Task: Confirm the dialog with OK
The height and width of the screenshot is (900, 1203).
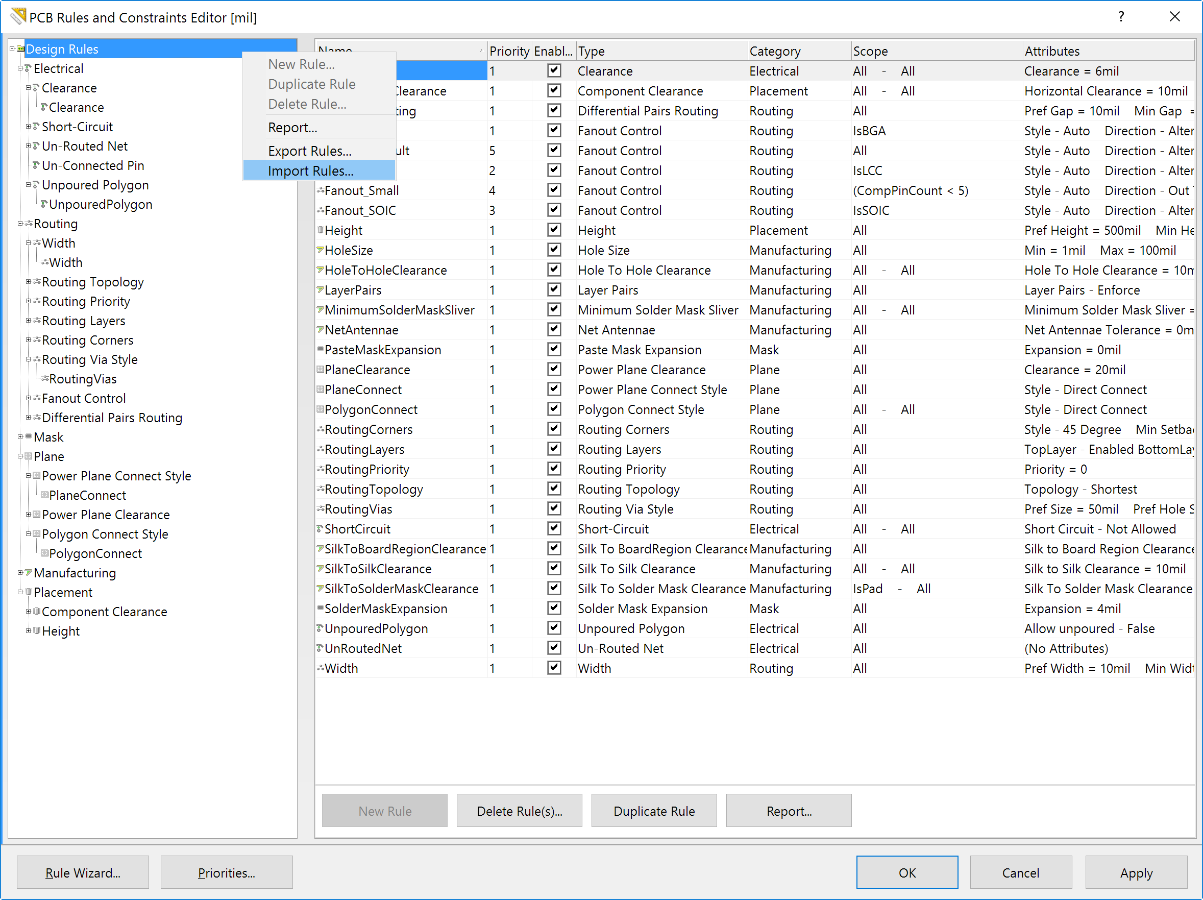Action: pos(907,873)
